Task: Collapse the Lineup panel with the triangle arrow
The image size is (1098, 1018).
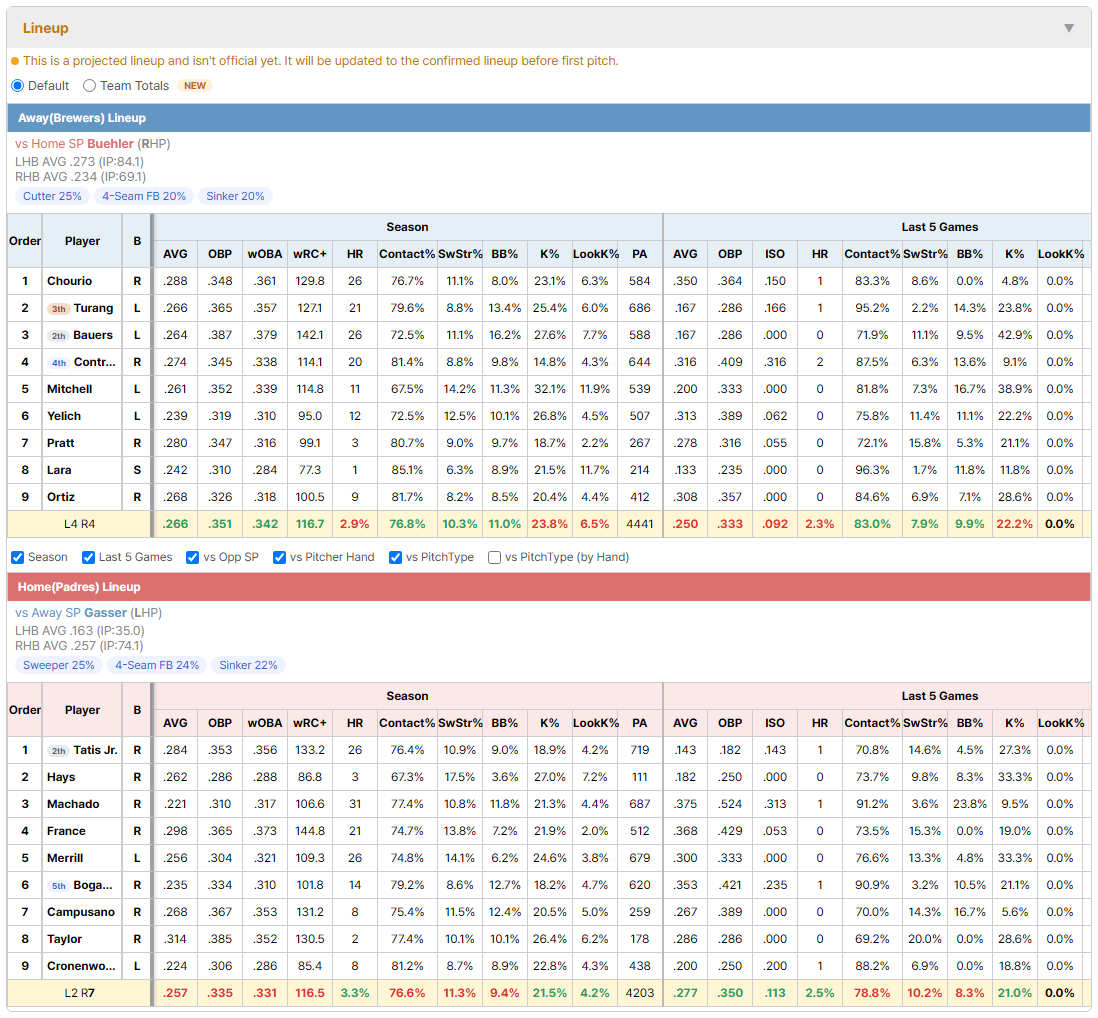Action: pos(1069,28)
